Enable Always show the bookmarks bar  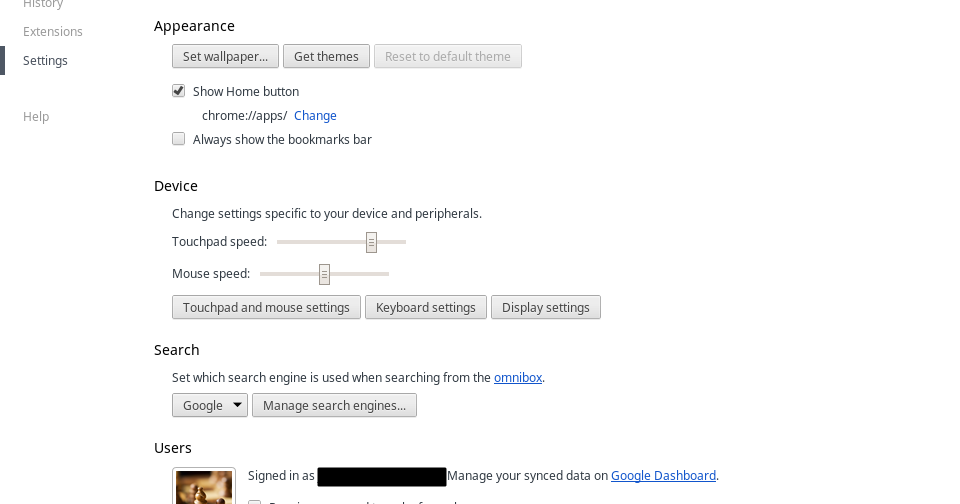[x=179, y=139]
